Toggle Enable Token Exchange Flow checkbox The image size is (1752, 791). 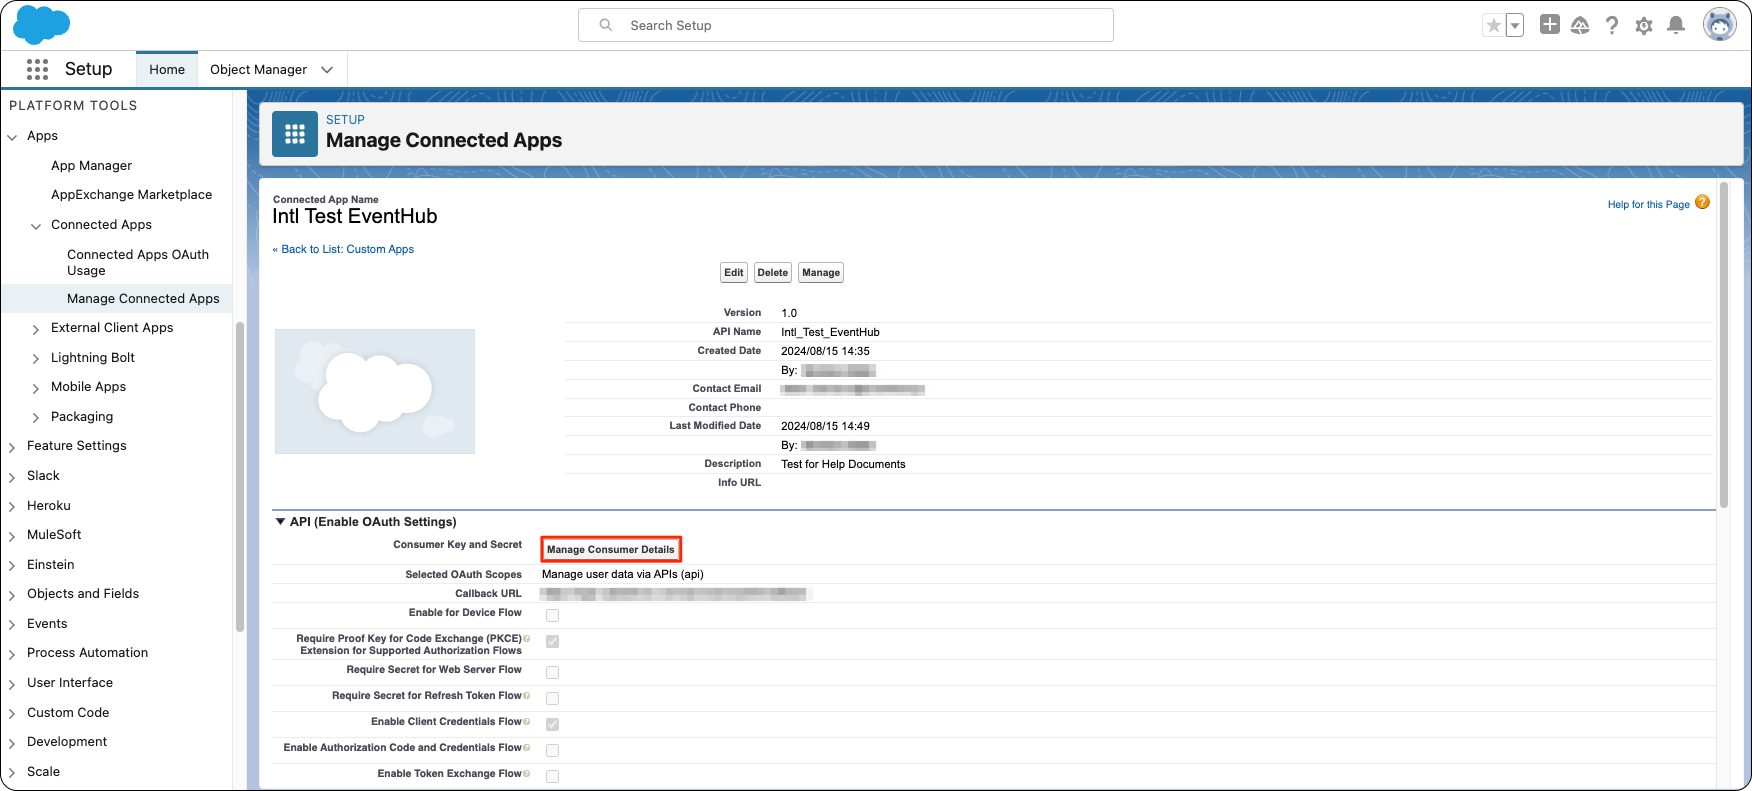(x=552, y=776)
